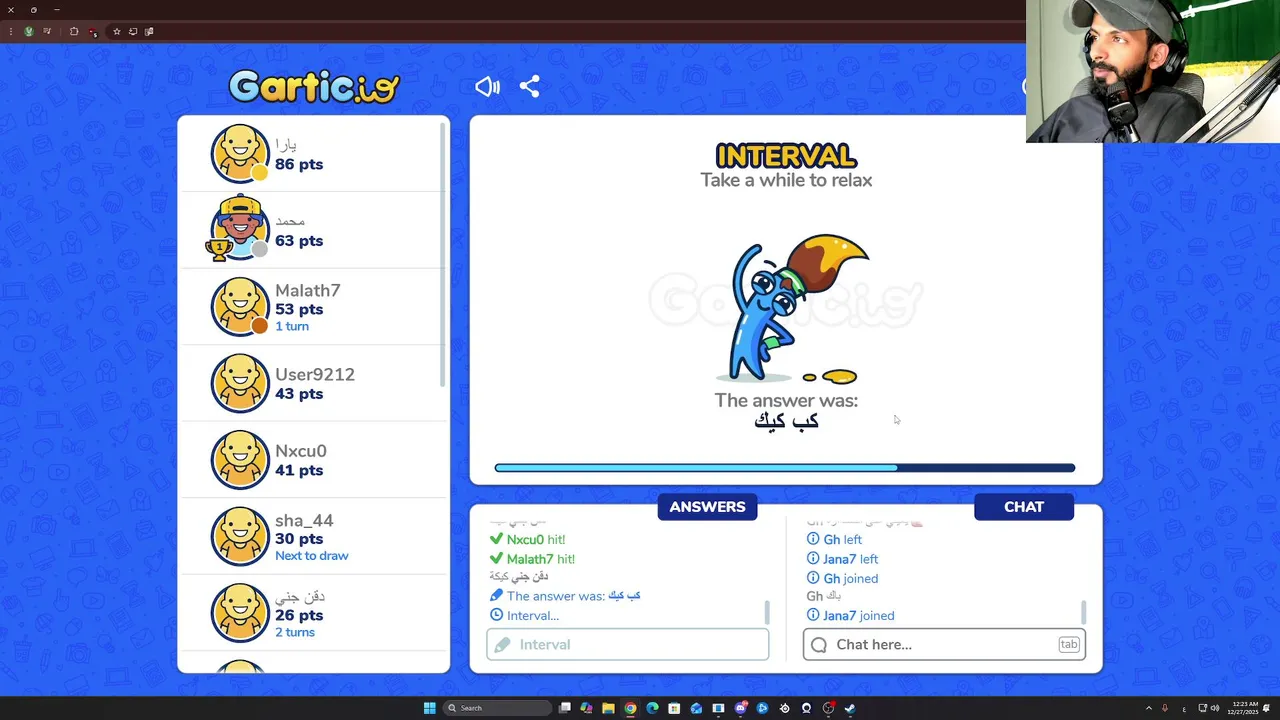Click the "41 pts" score of Nxcu0
Viewport: 1280px width, 720px height.
click(x=299, y=471)
